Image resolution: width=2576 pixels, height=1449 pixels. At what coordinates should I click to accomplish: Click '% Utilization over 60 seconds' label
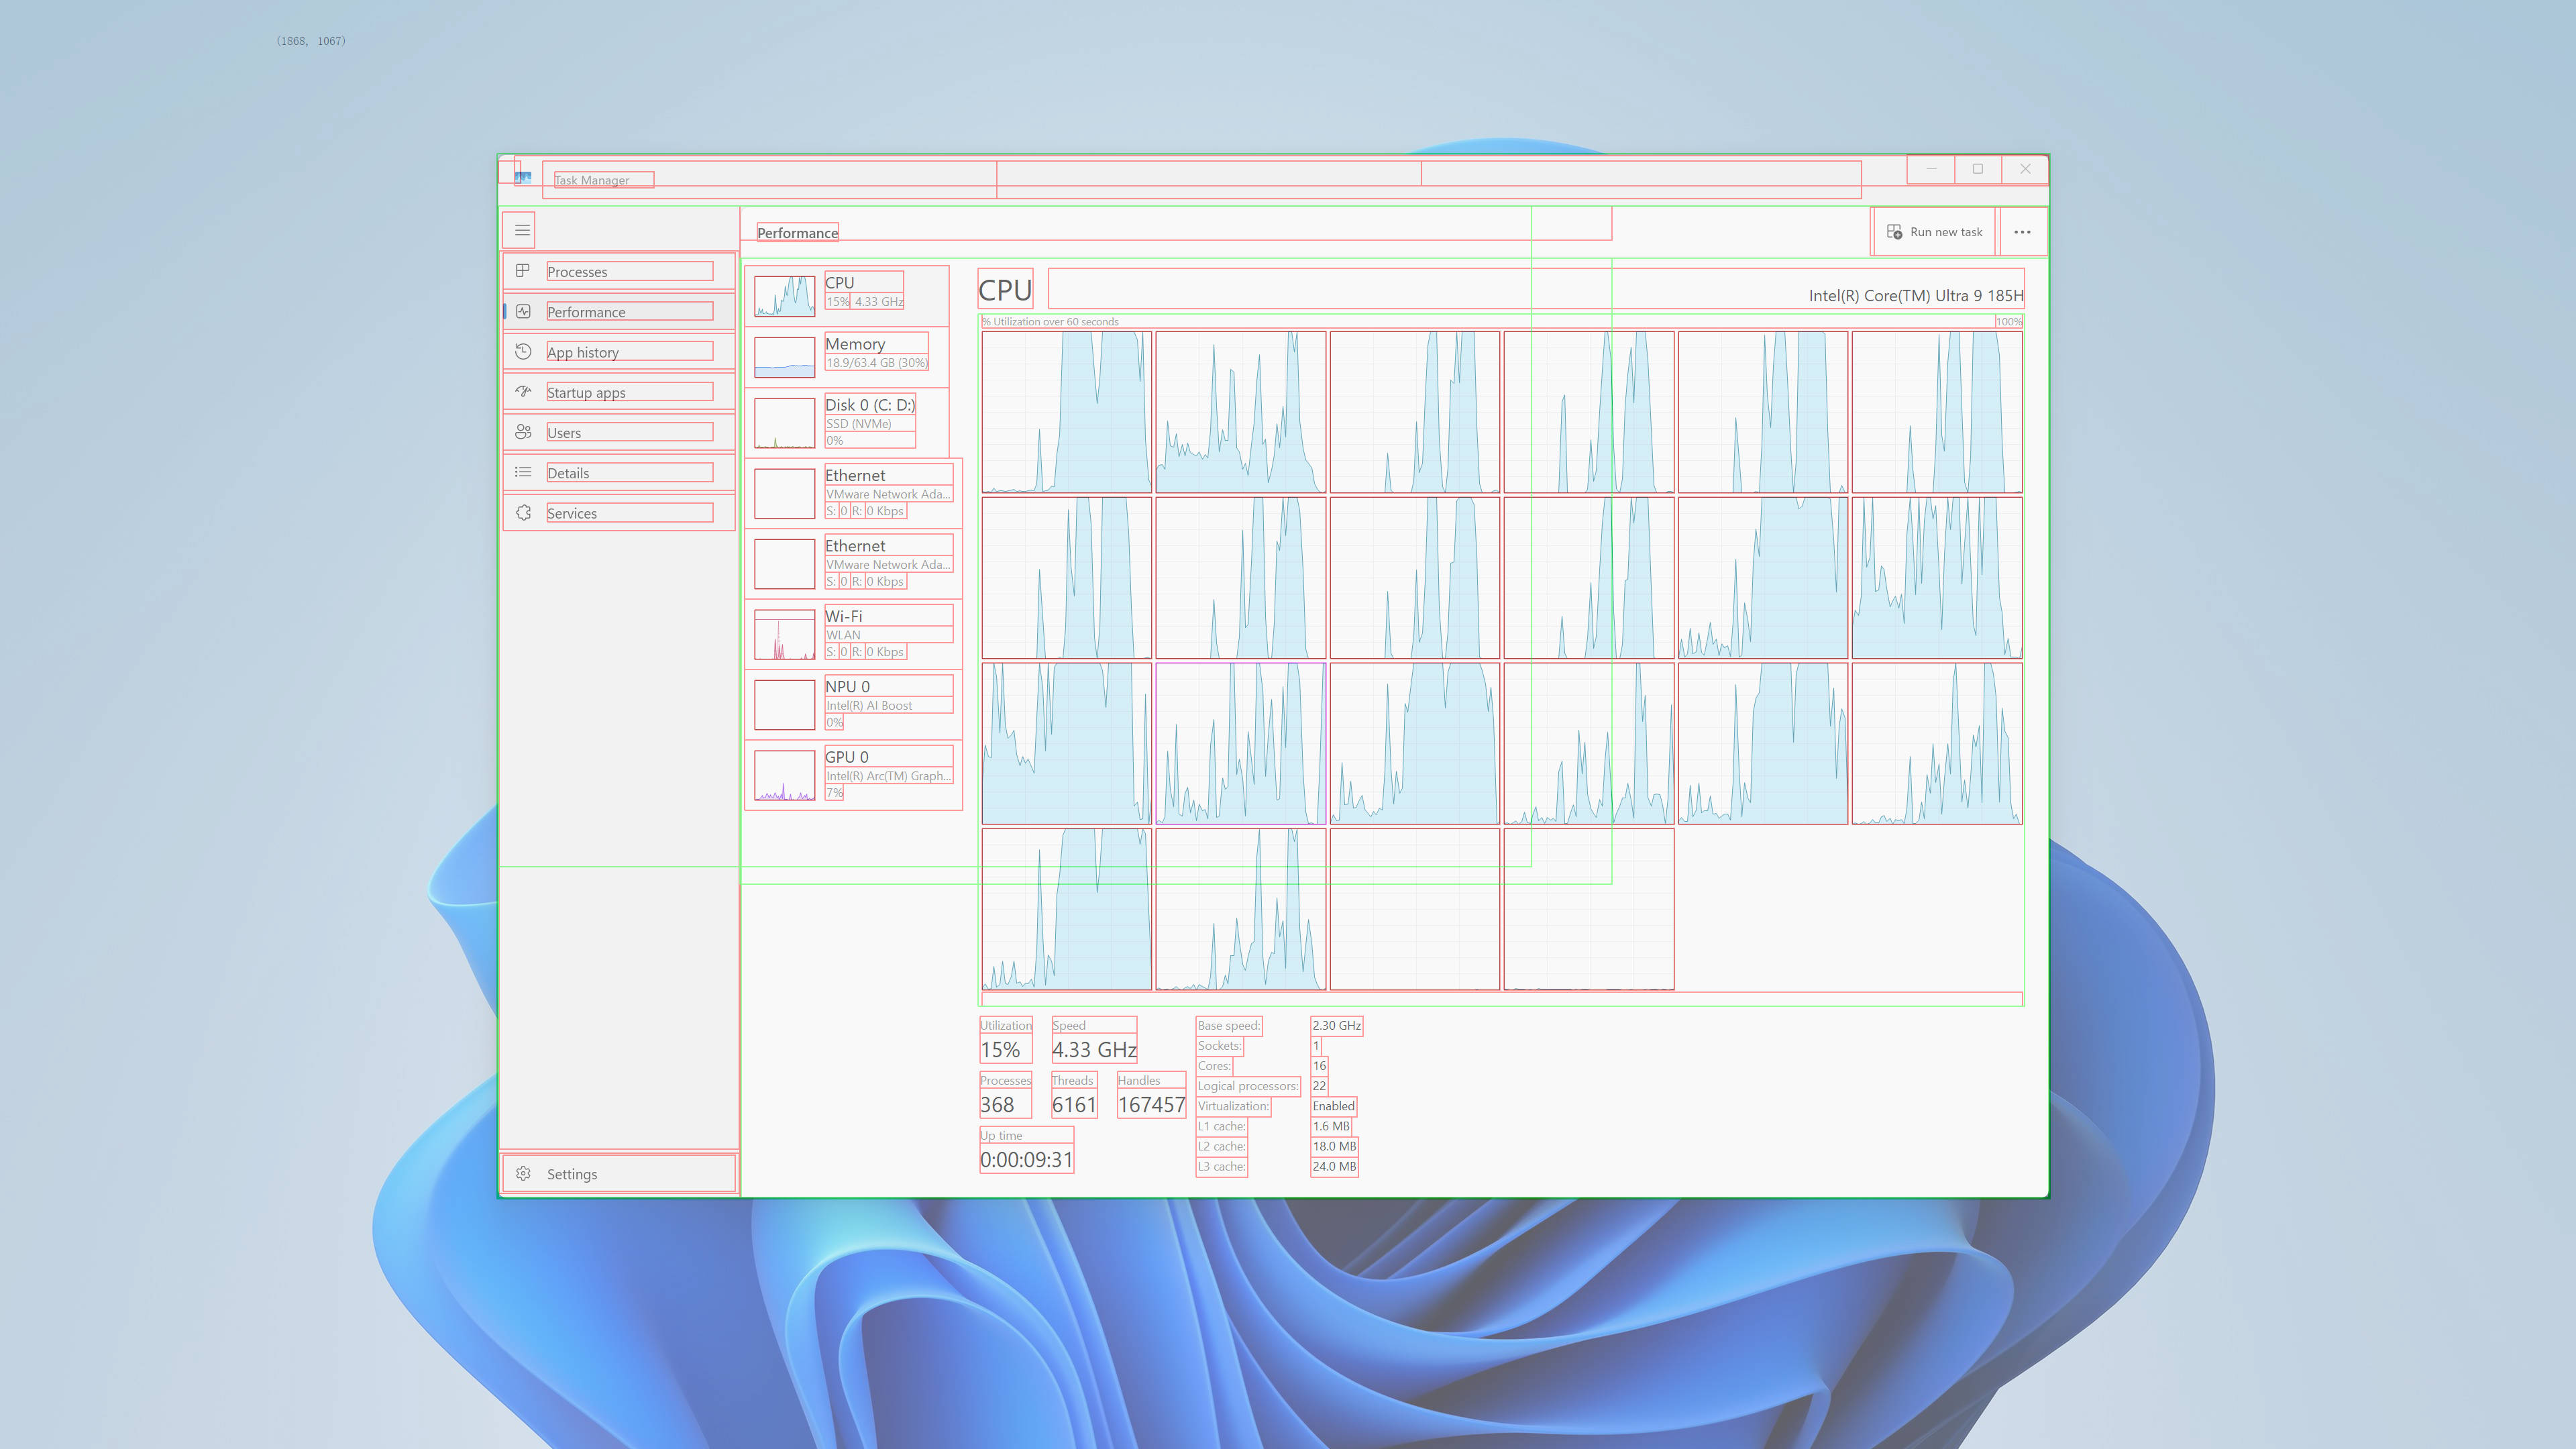point(1050,322)
